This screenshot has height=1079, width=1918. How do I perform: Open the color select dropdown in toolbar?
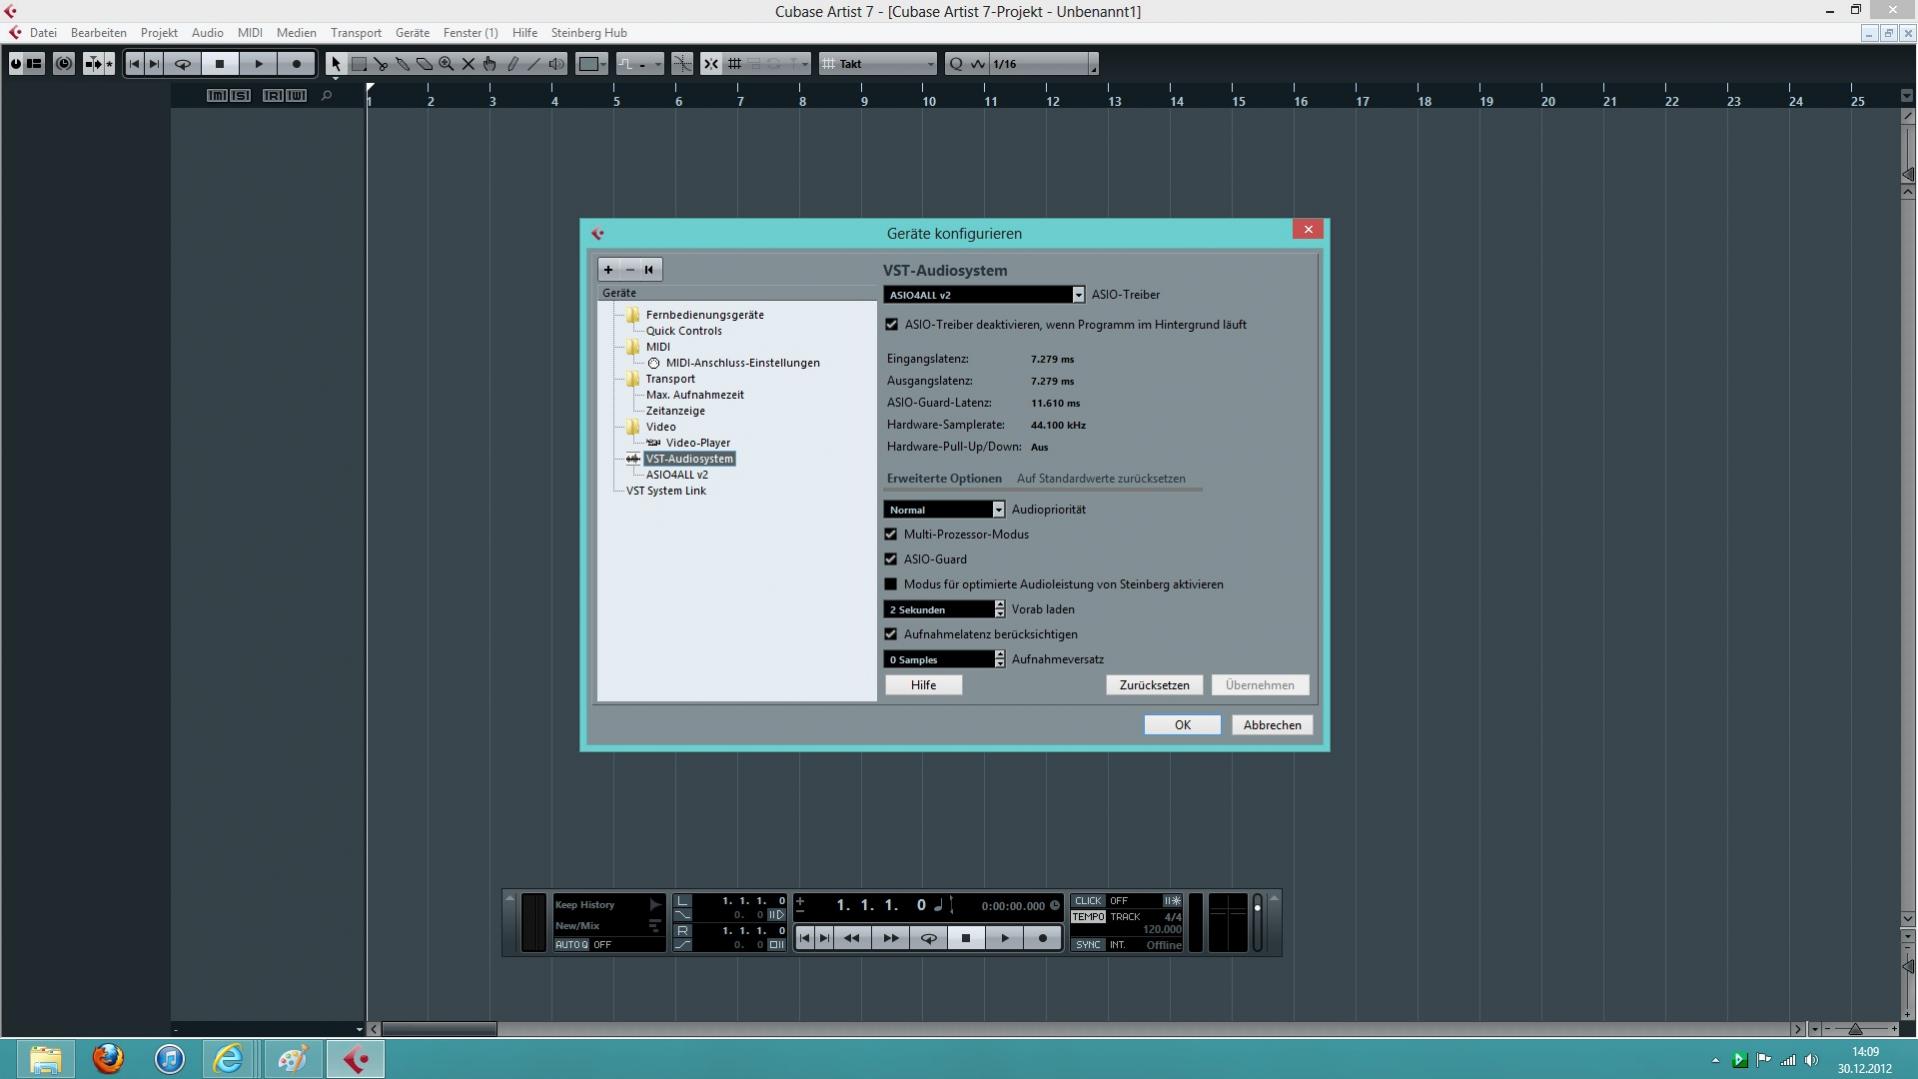coord(592,64)
